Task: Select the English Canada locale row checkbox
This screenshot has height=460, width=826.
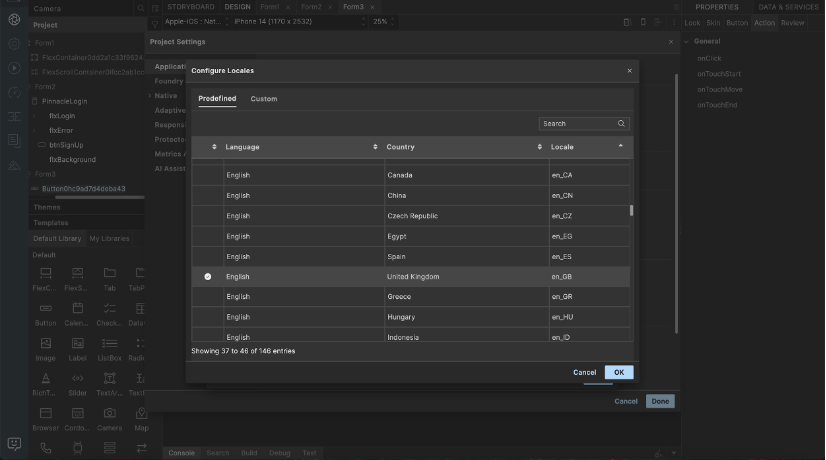Action: (x=208, y=175)
